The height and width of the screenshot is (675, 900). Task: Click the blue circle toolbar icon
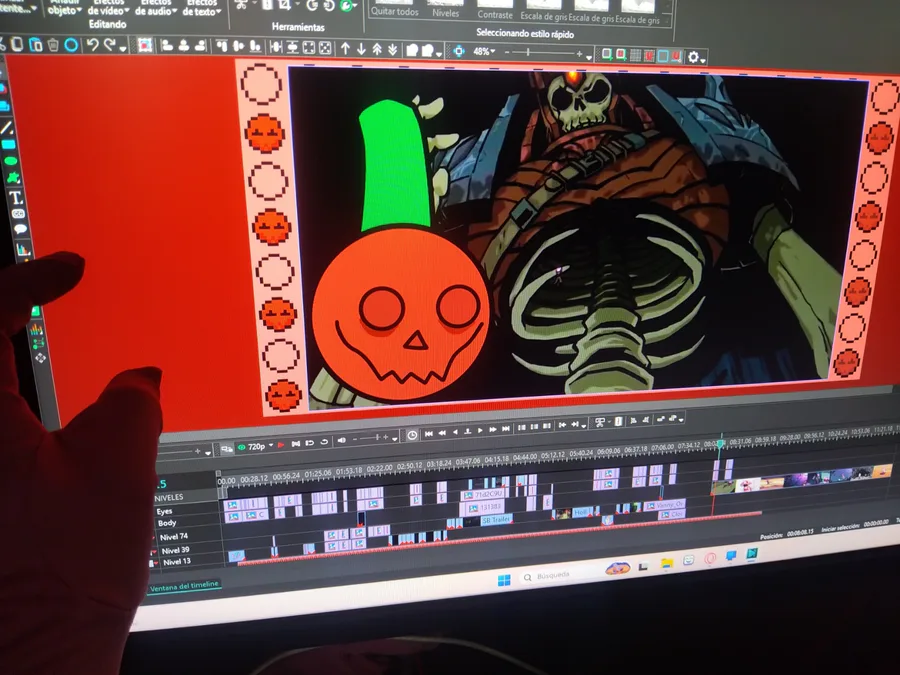tap(71, 45)
